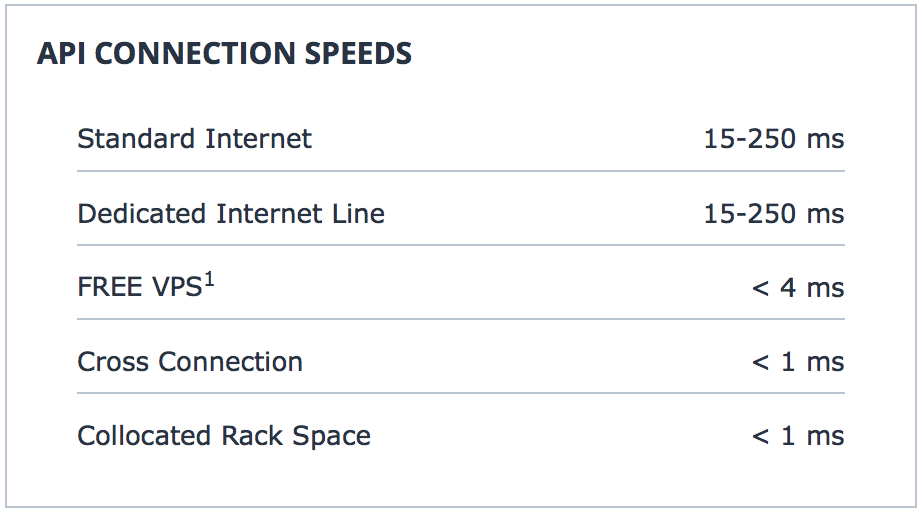Select the Collocated Rack Space label
The width and height of the screenshot is (922, 514).
pos(224,436)
